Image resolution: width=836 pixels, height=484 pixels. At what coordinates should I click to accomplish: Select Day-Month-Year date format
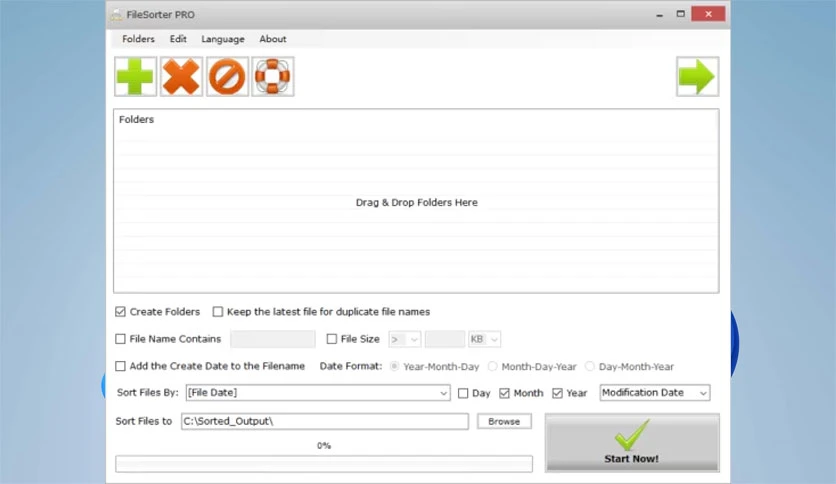tap(590, 367)
